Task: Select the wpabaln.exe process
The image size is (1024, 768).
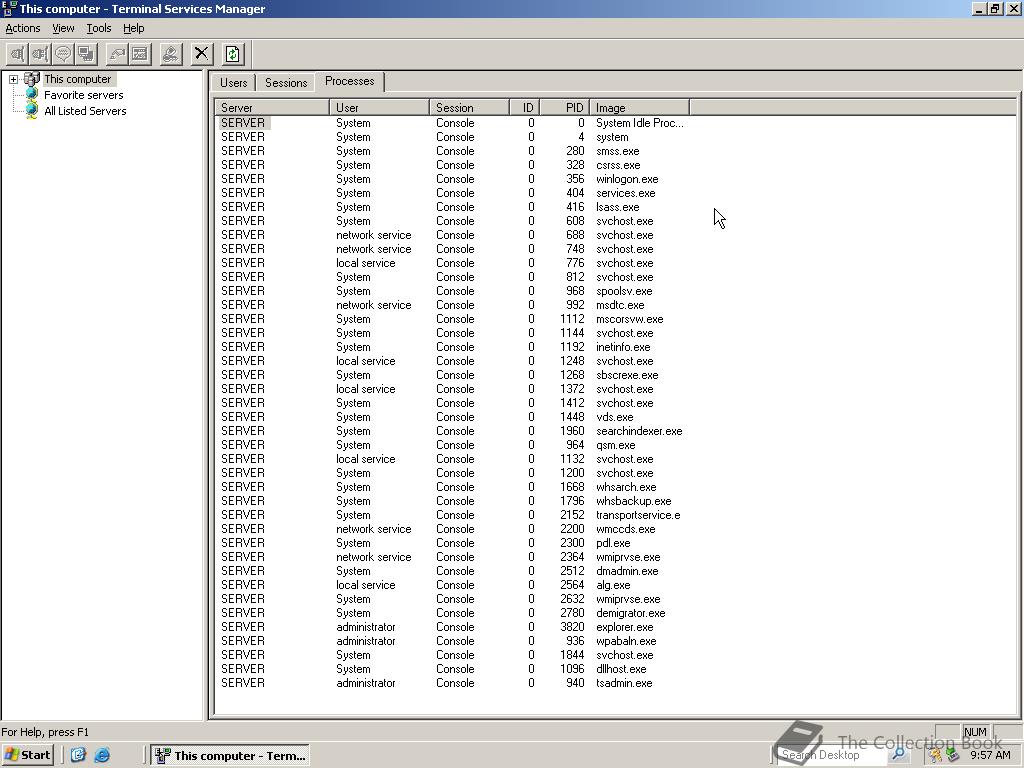Action: pos(453,641)
